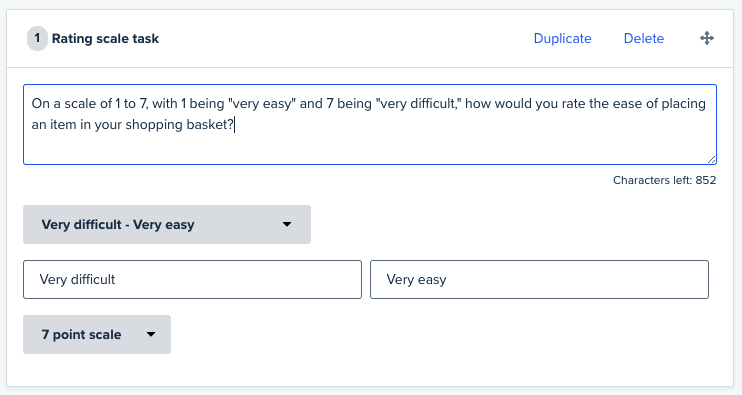
Task: Click the task number 1 badge
Action: click(37, 38)
